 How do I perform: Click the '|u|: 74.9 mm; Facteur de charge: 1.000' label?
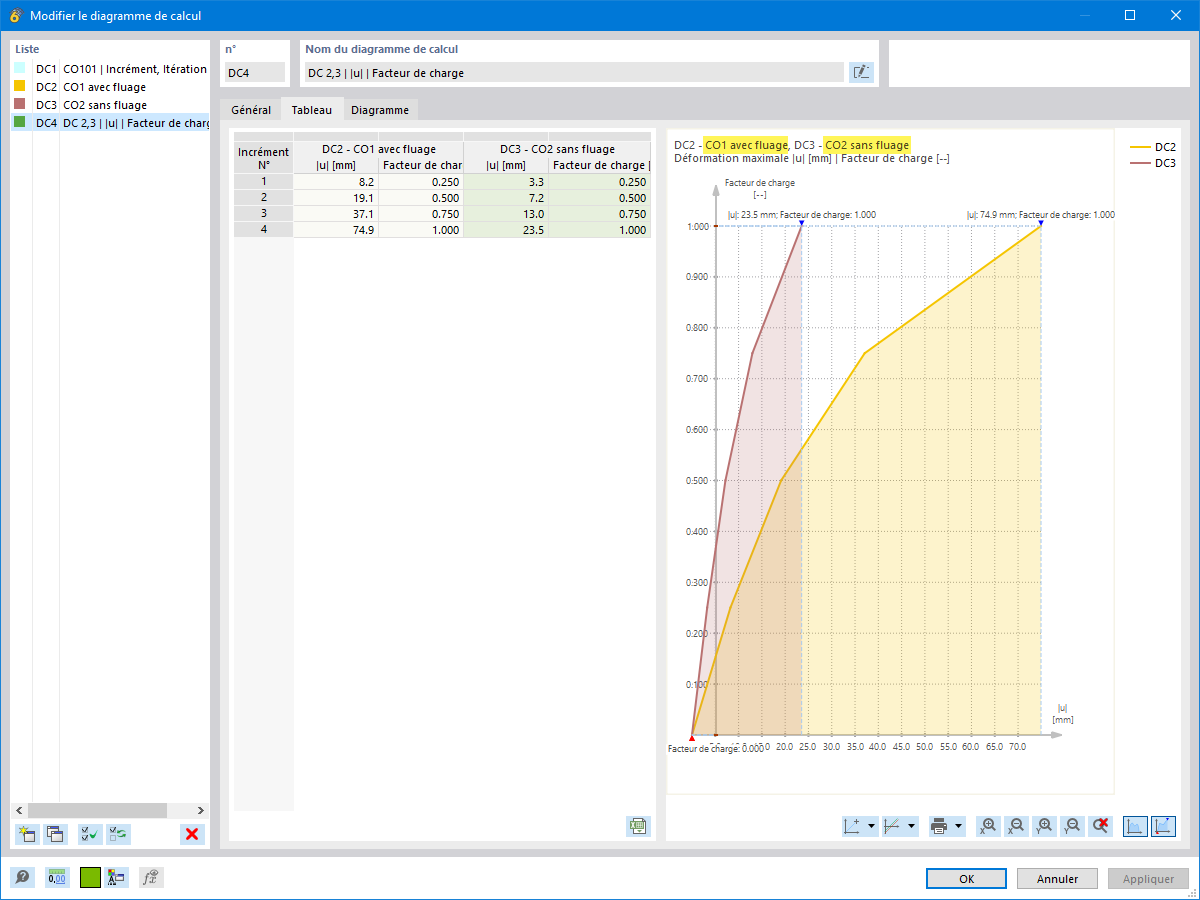tap(1040, 214)
